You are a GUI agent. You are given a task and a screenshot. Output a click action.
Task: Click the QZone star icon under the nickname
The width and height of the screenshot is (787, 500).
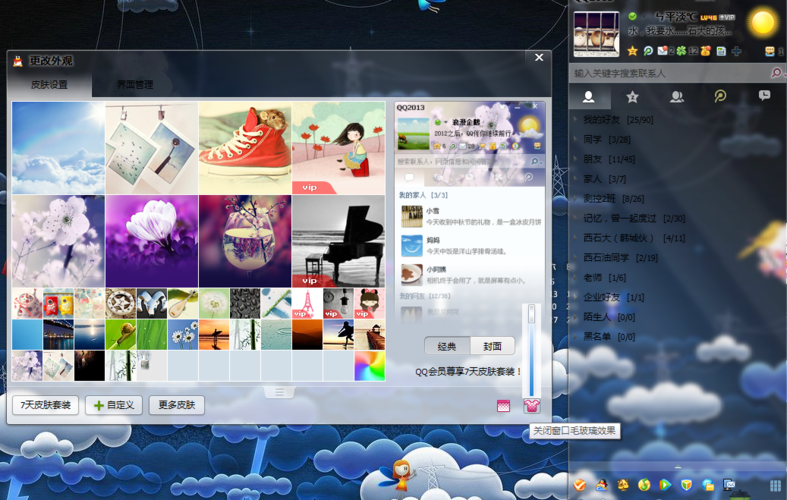pos(633,51)
